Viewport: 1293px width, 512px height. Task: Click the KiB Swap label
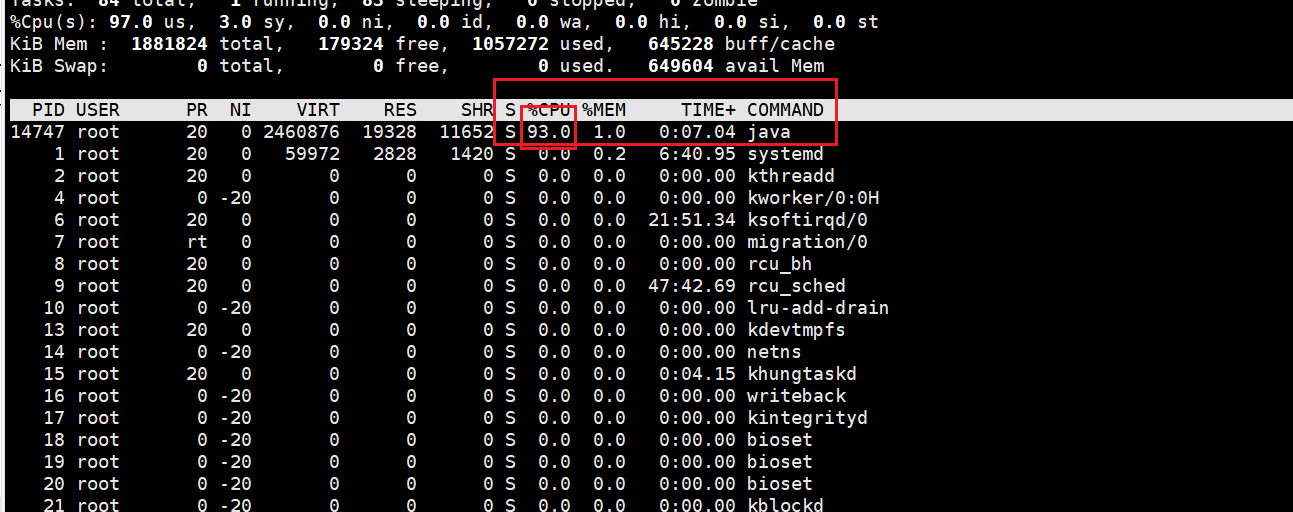(x=59, y=66)
